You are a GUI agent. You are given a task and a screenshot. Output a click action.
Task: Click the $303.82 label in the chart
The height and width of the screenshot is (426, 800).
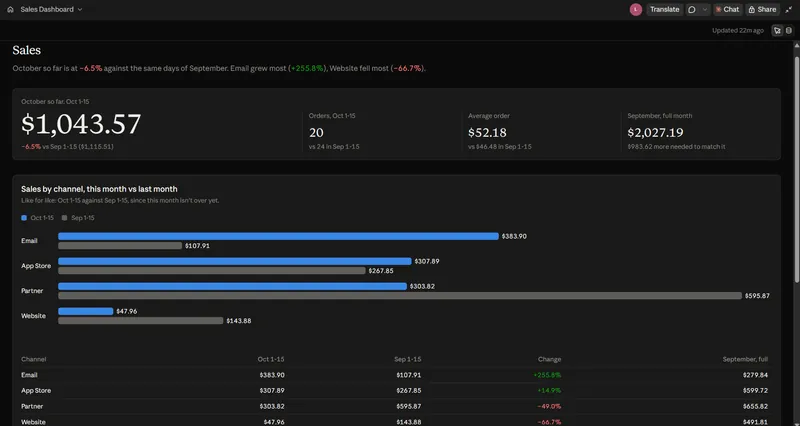422,286
